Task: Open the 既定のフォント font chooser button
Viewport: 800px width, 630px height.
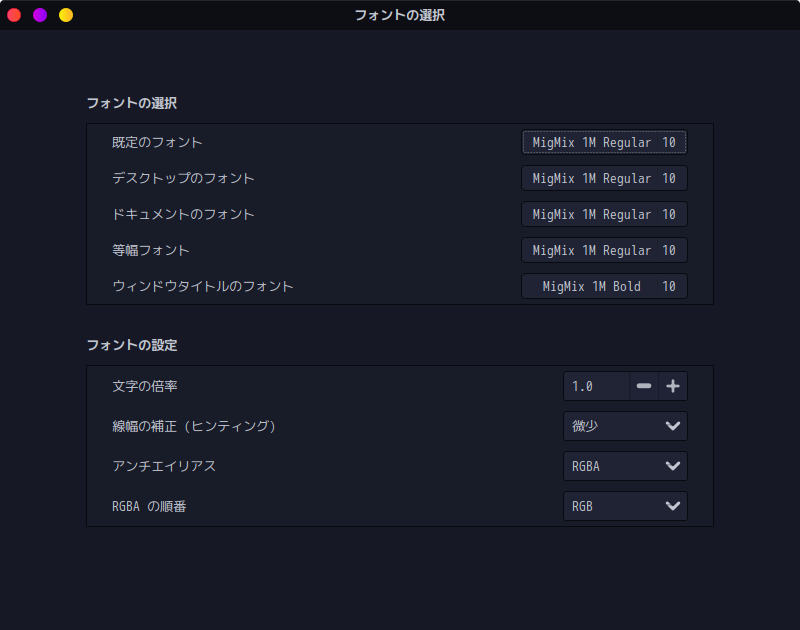Action: coord(604,142)
